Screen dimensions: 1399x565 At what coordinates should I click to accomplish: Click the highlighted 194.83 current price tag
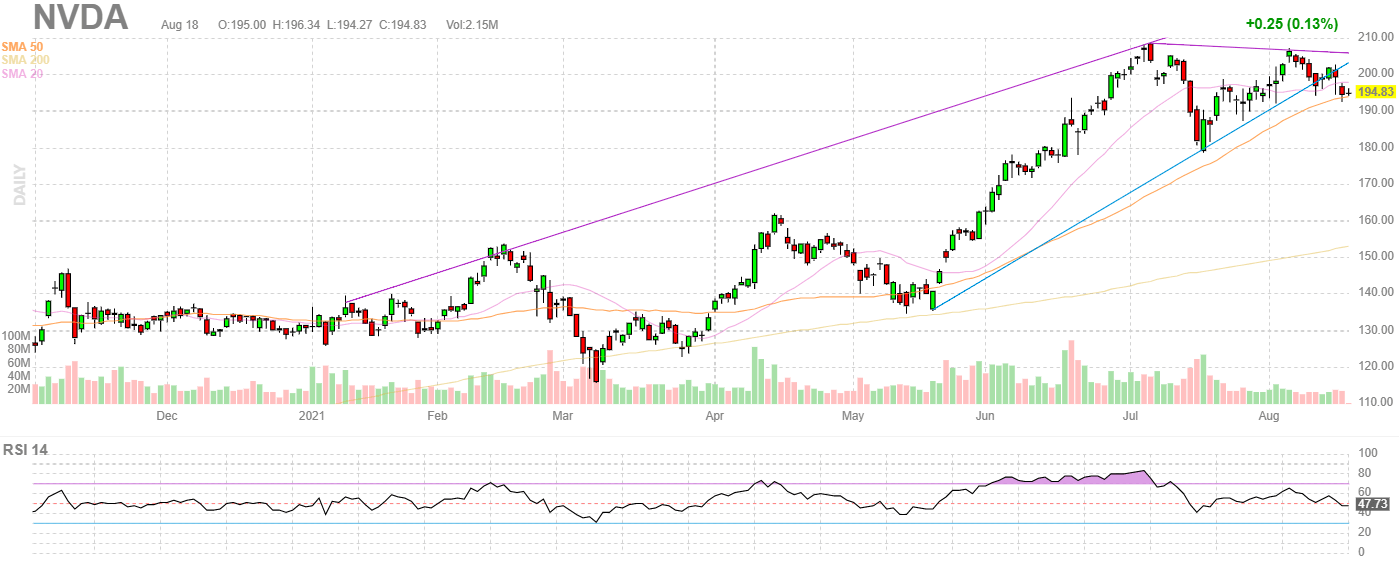coord(1375,92)
